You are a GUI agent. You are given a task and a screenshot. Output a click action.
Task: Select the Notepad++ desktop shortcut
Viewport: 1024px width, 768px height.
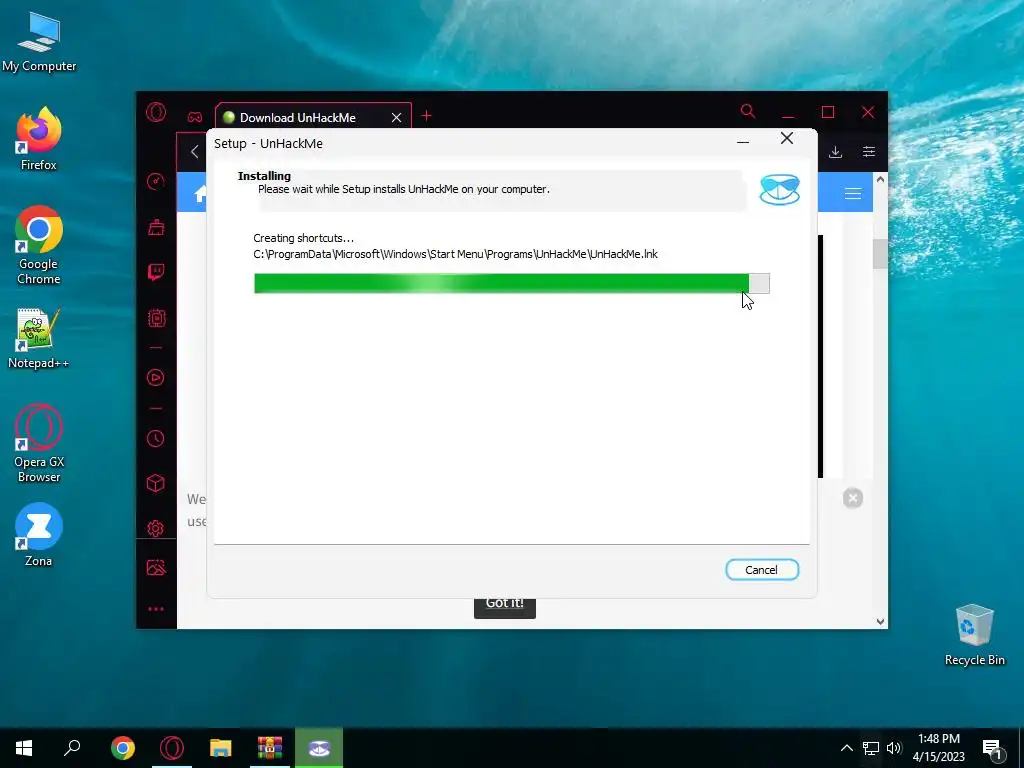click(x=39, y=338)
